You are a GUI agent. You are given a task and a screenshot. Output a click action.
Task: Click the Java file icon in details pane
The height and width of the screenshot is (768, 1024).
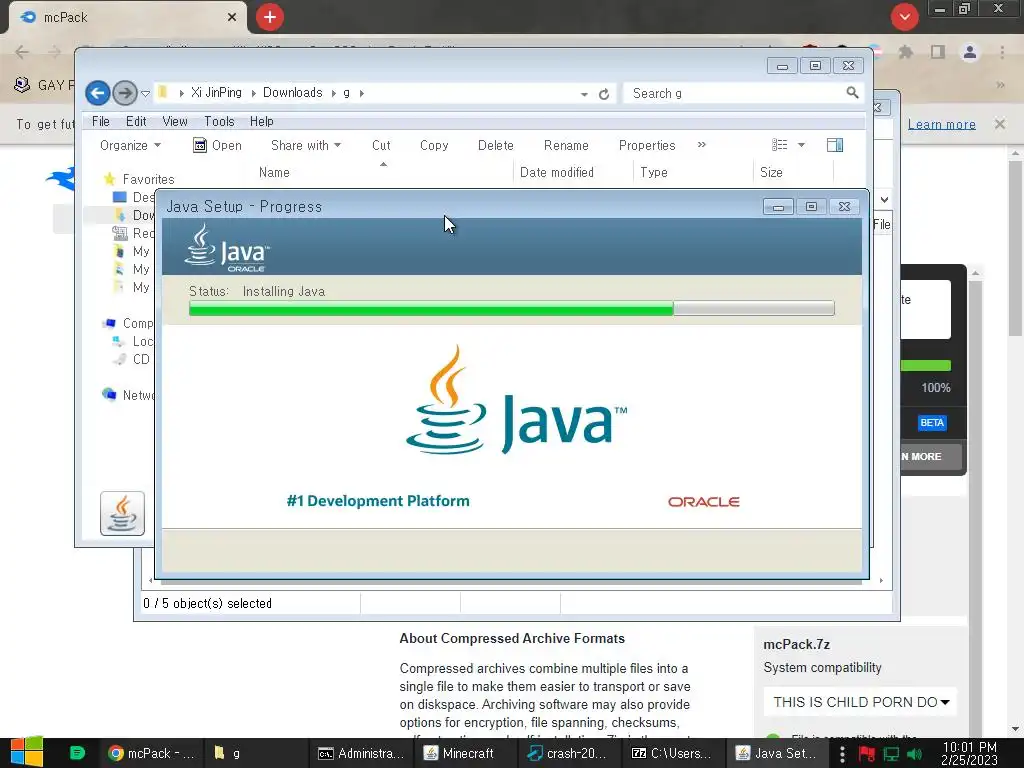pos(122,513)
